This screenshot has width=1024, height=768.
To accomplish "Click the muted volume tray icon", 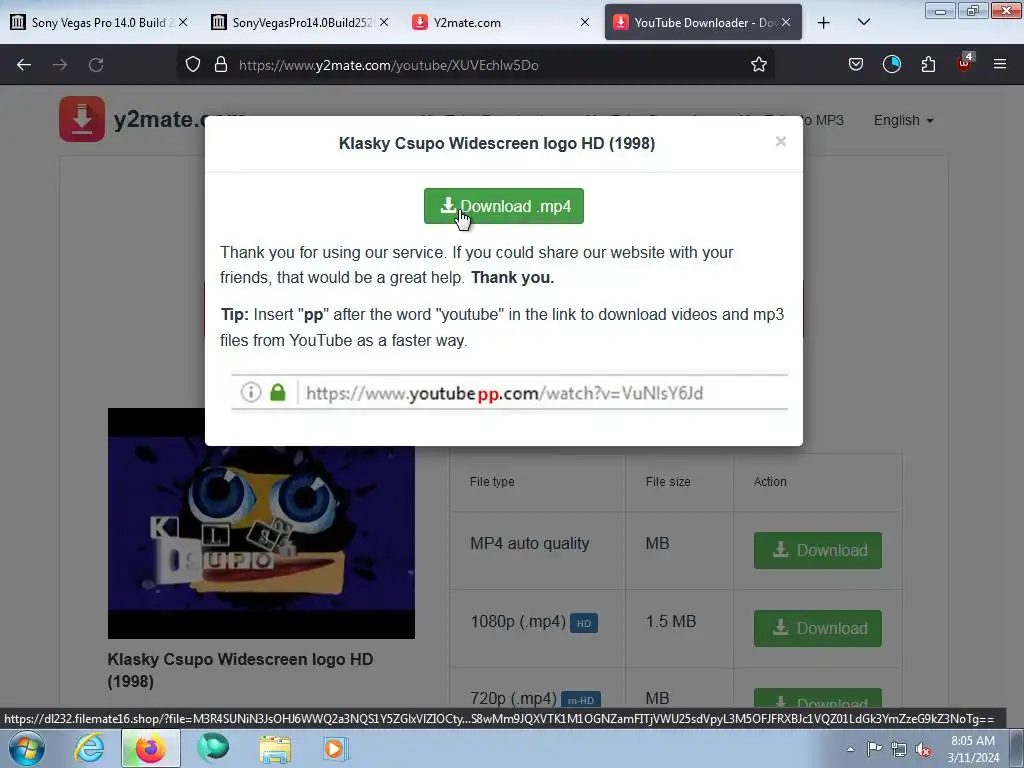I will click(923, 749).
